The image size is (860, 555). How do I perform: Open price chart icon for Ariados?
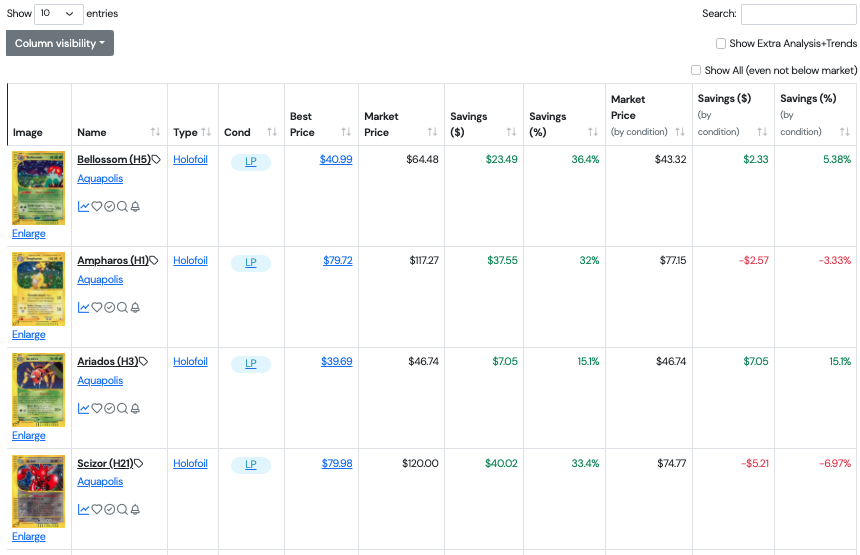84,409
